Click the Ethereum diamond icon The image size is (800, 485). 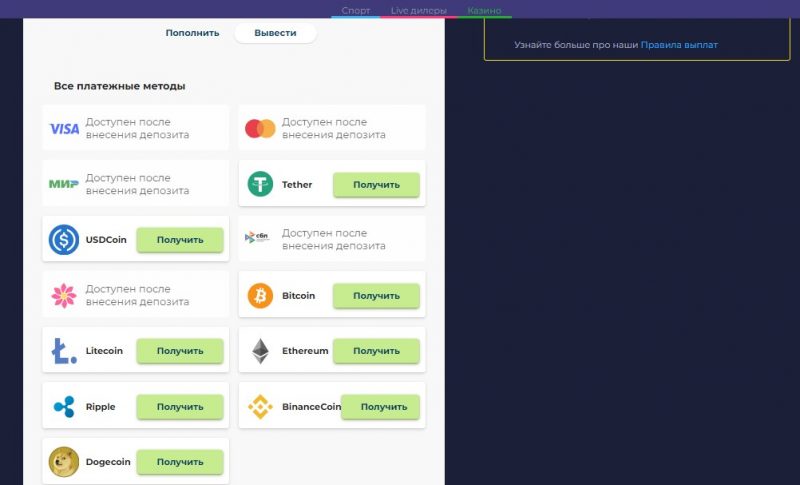[260, 351]
